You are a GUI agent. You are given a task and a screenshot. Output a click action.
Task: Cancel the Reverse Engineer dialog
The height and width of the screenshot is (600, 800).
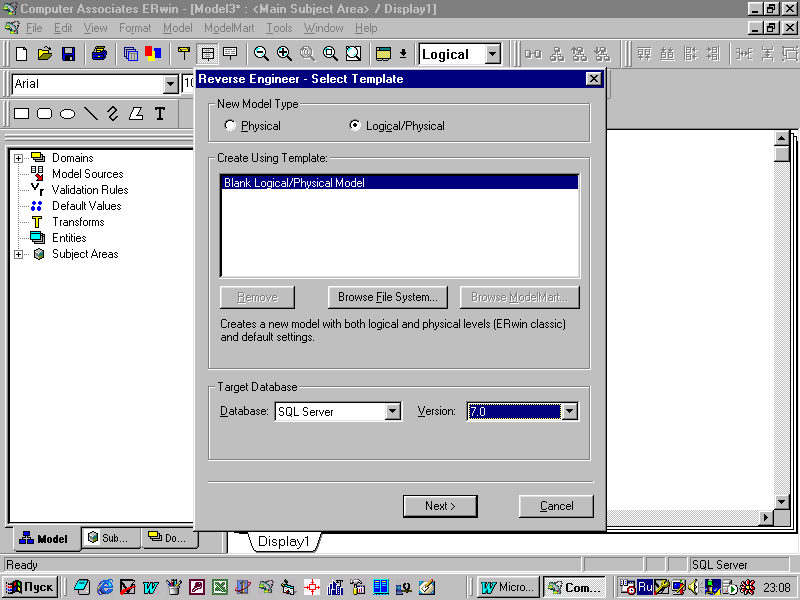click(x=556, y=506)
